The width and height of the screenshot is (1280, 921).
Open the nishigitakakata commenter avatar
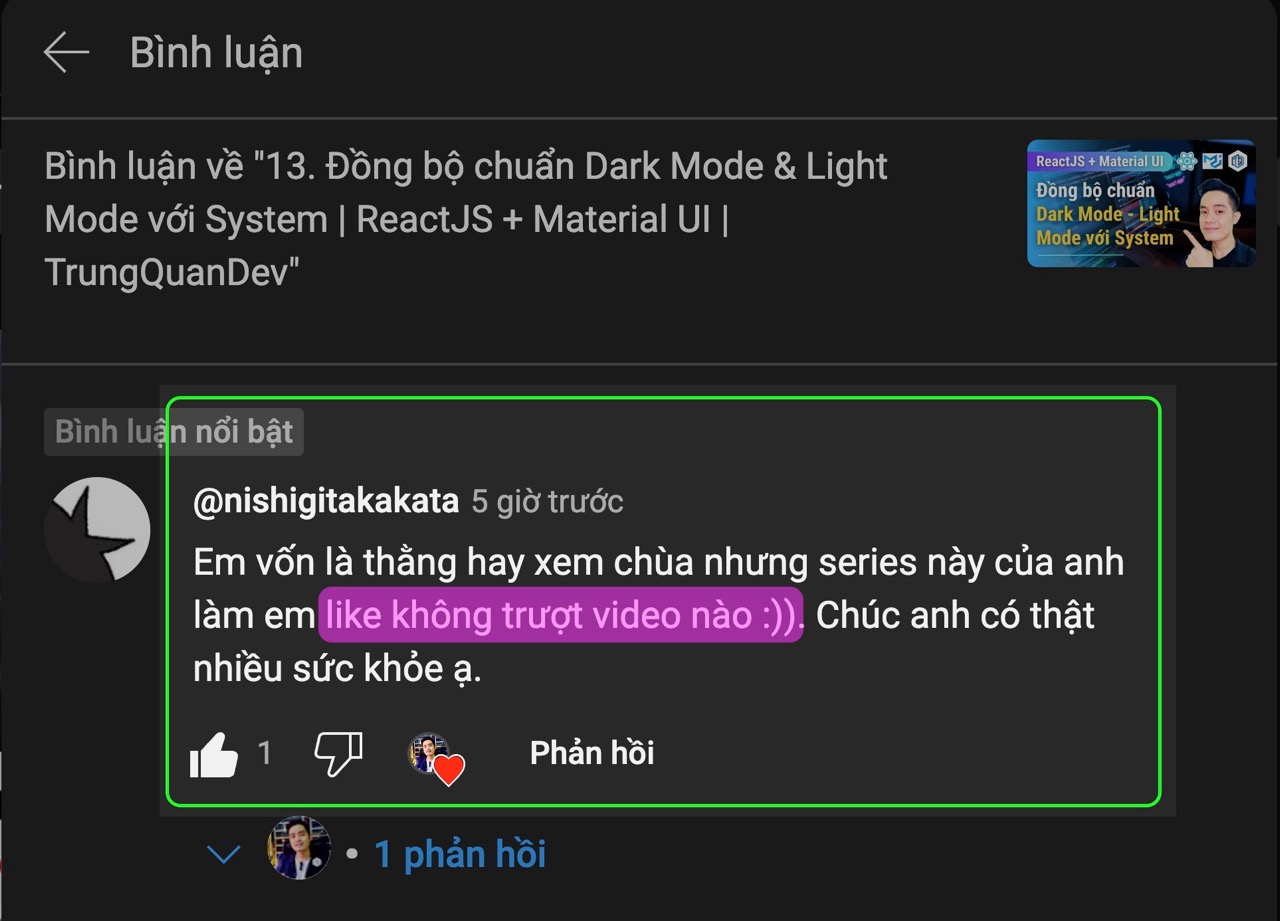click(x=97, y=530)
